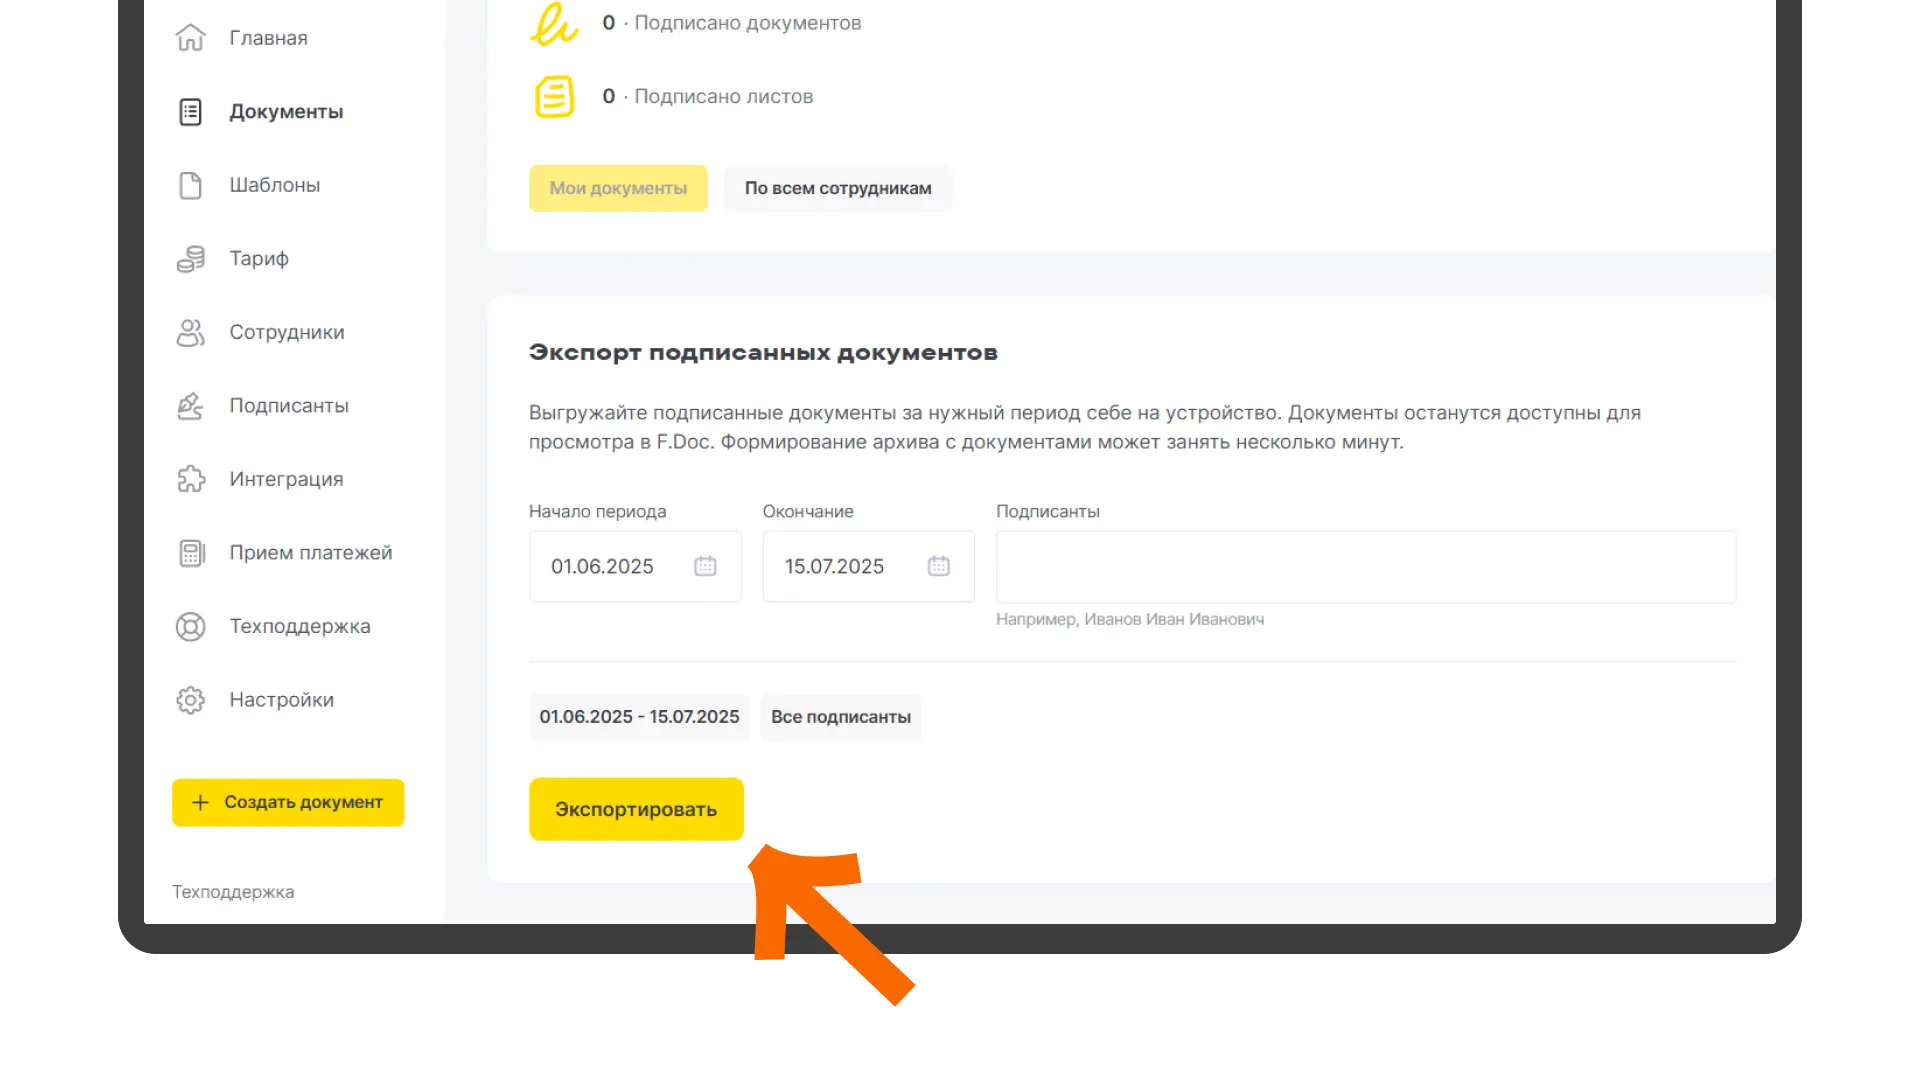Focus the Подписанты input field
The width and height of the screenshot is (1920, 1080).
pyautogui.click(x=1366, y=567)
